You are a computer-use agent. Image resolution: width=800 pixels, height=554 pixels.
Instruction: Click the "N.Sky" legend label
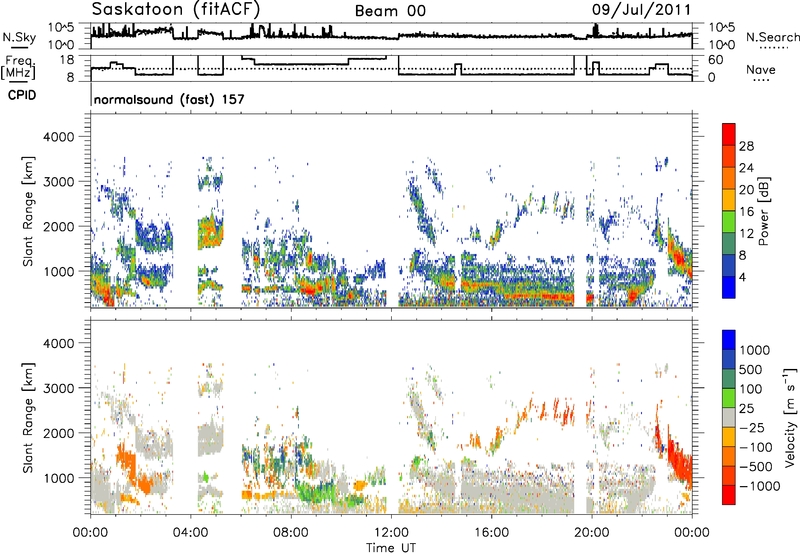19,37
